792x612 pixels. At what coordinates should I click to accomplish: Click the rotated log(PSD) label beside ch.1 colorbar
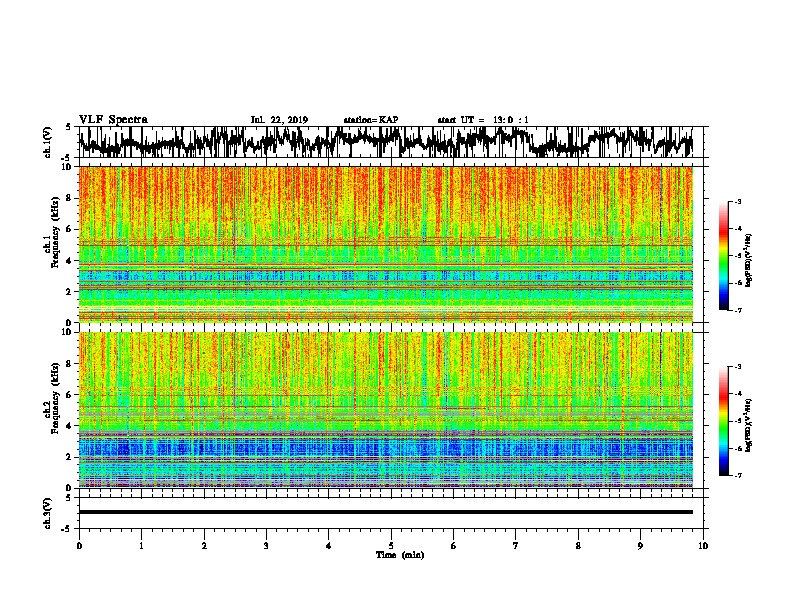tap(749, 260)
